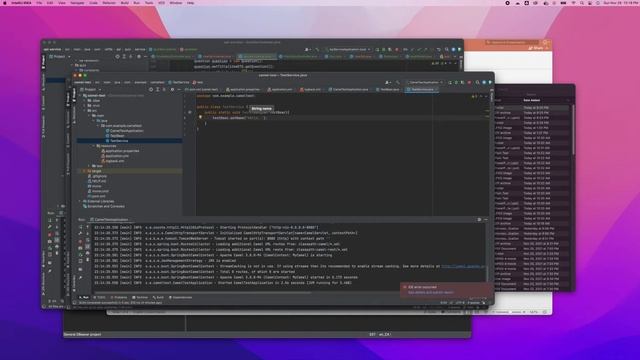Open the File menu
Viewport: 640px width, 360px height.
click(39, 3)
